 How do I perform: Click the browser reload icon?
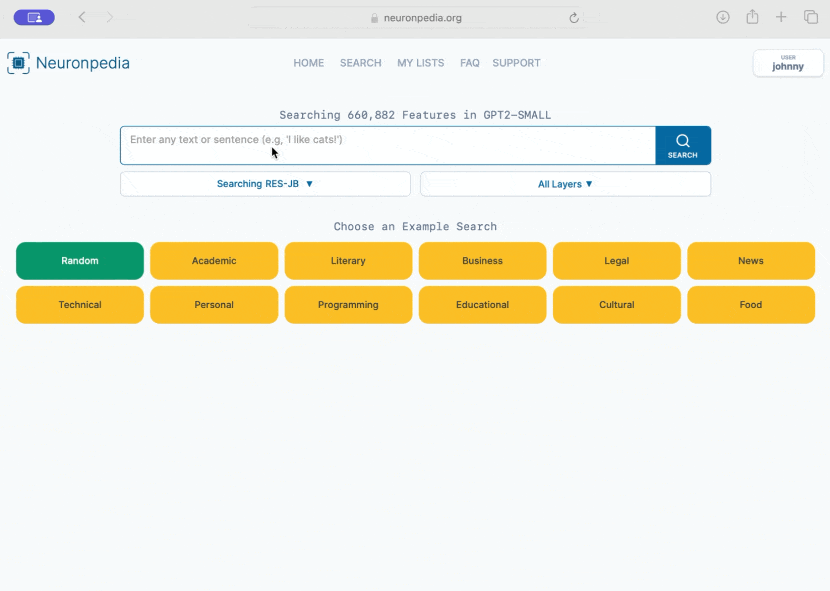coord(574,18)
